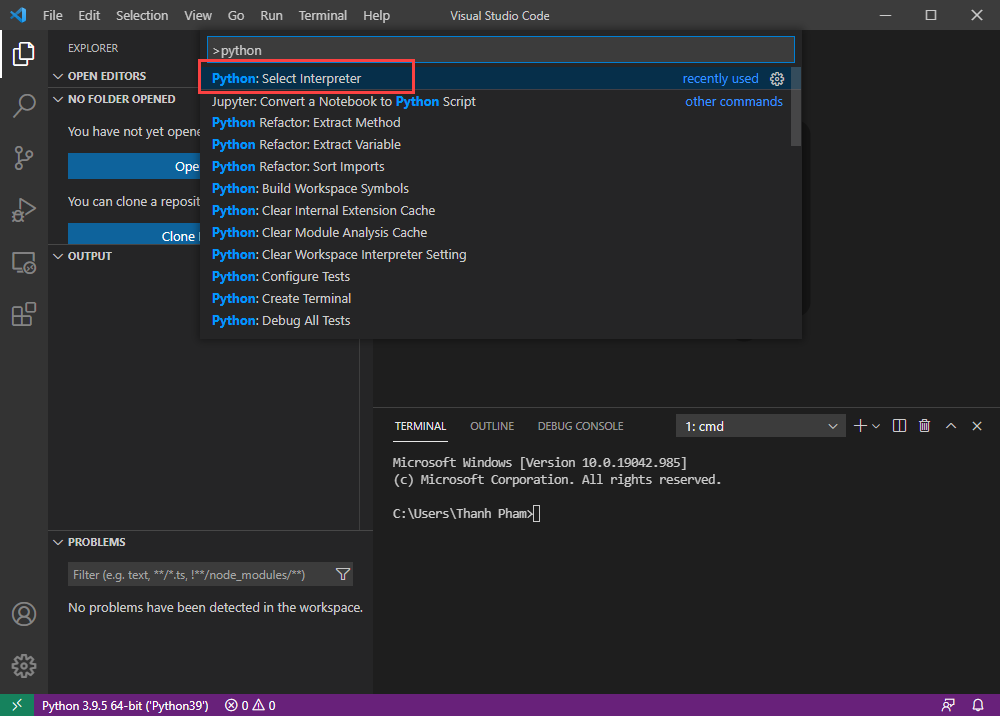Close the terminal panel

point(976,426)
